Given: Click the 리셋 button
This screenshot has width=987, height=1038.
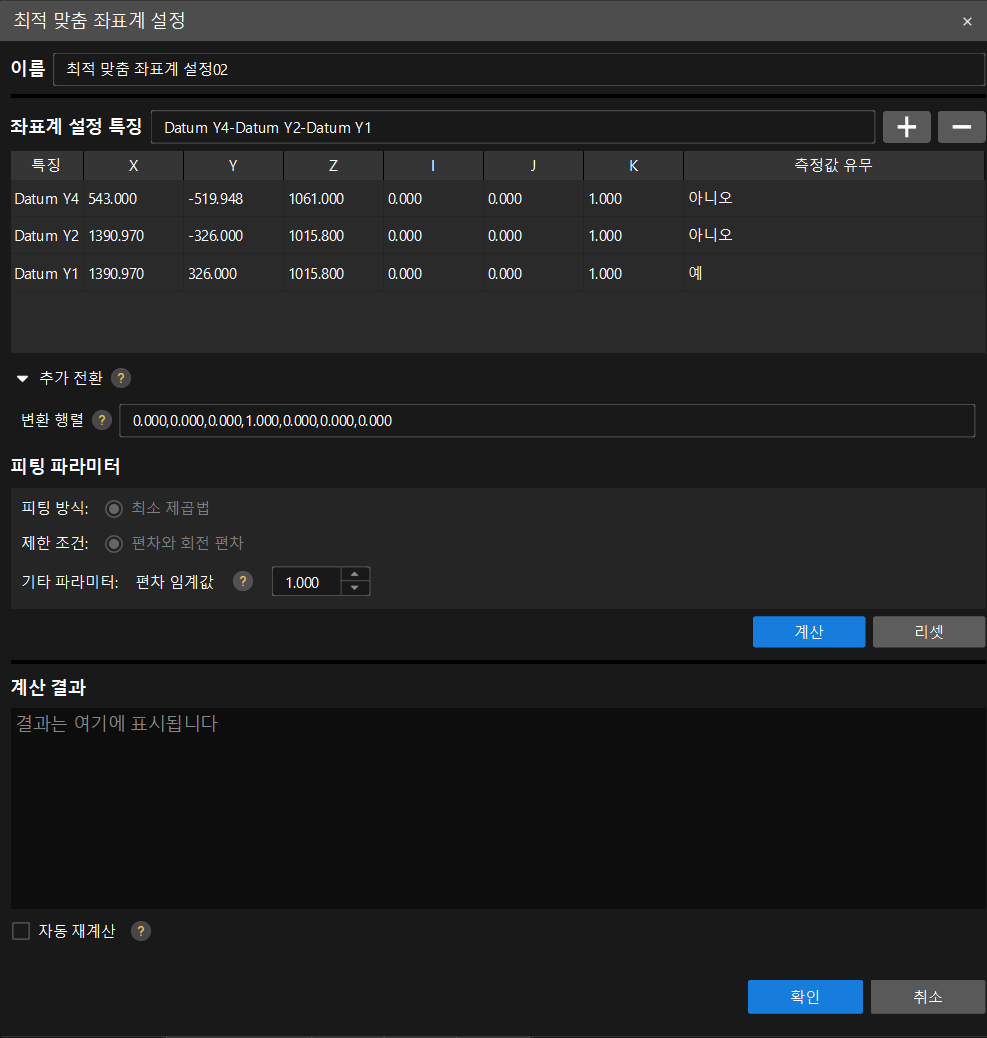Looking at the screenshot, I should (x=929, y=632).
